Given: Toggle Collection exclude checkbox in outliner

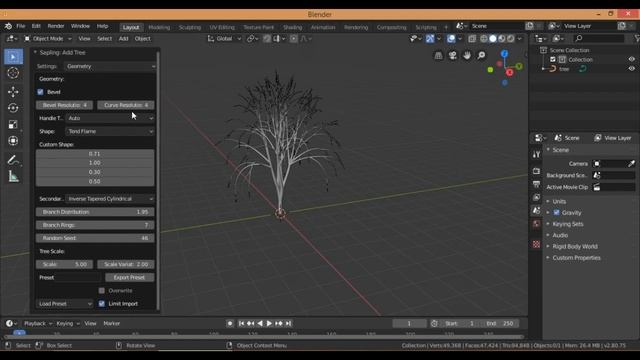Looking at the screenshot, I should coord(553,60).
